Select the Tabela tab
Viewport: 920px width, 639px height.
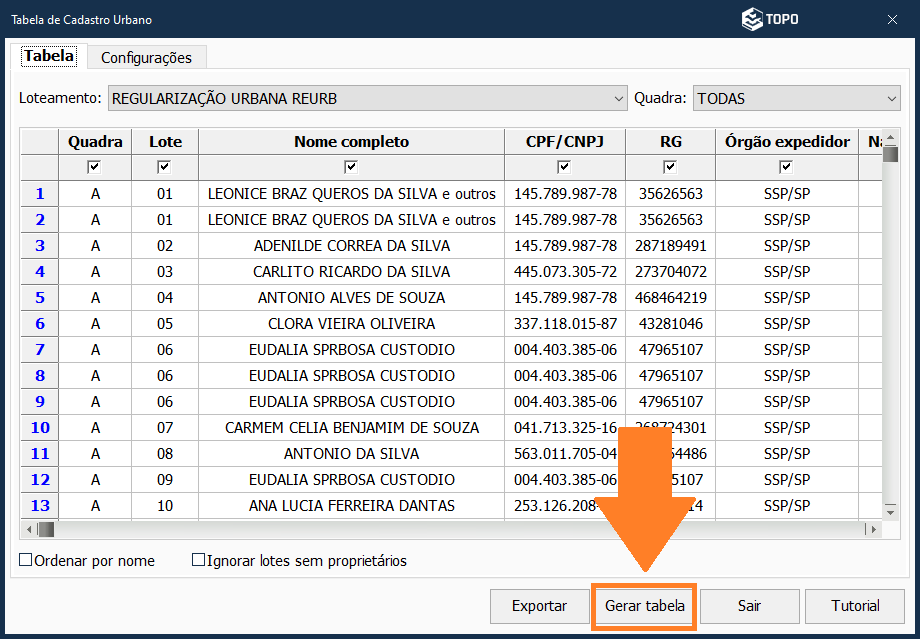(x=49, y=57)
